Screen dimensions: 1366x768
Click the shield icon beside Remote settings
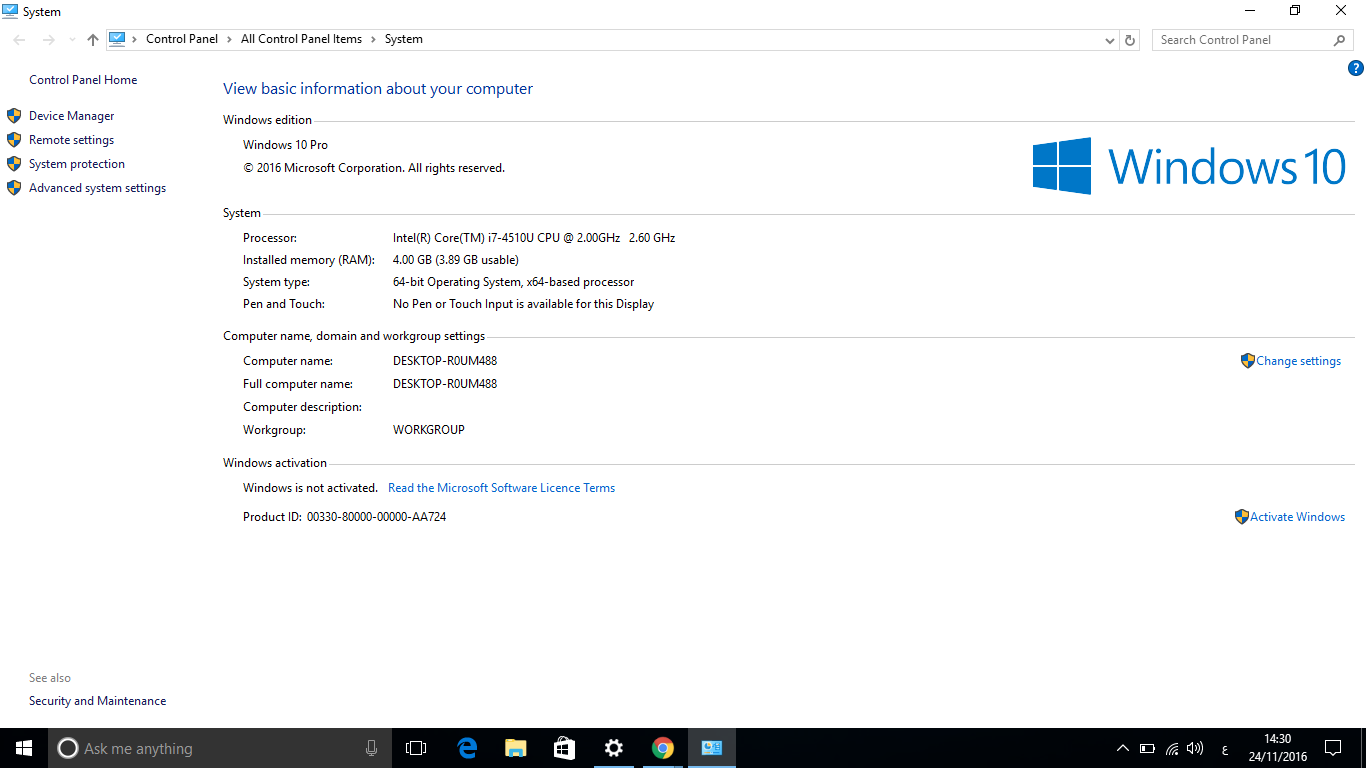click(x=14, y=140)
